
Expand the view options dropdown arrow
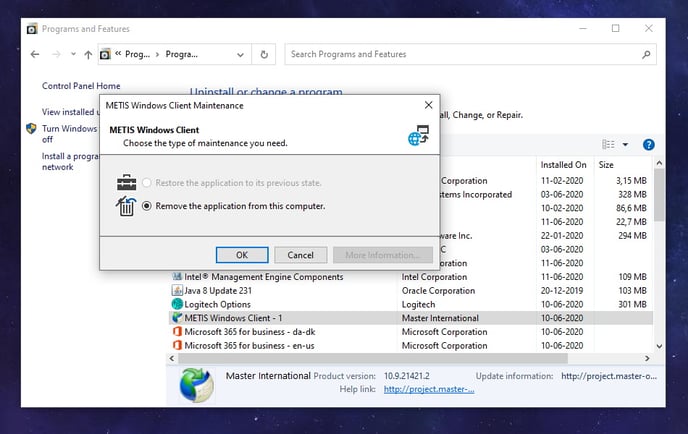click(625, 144)
